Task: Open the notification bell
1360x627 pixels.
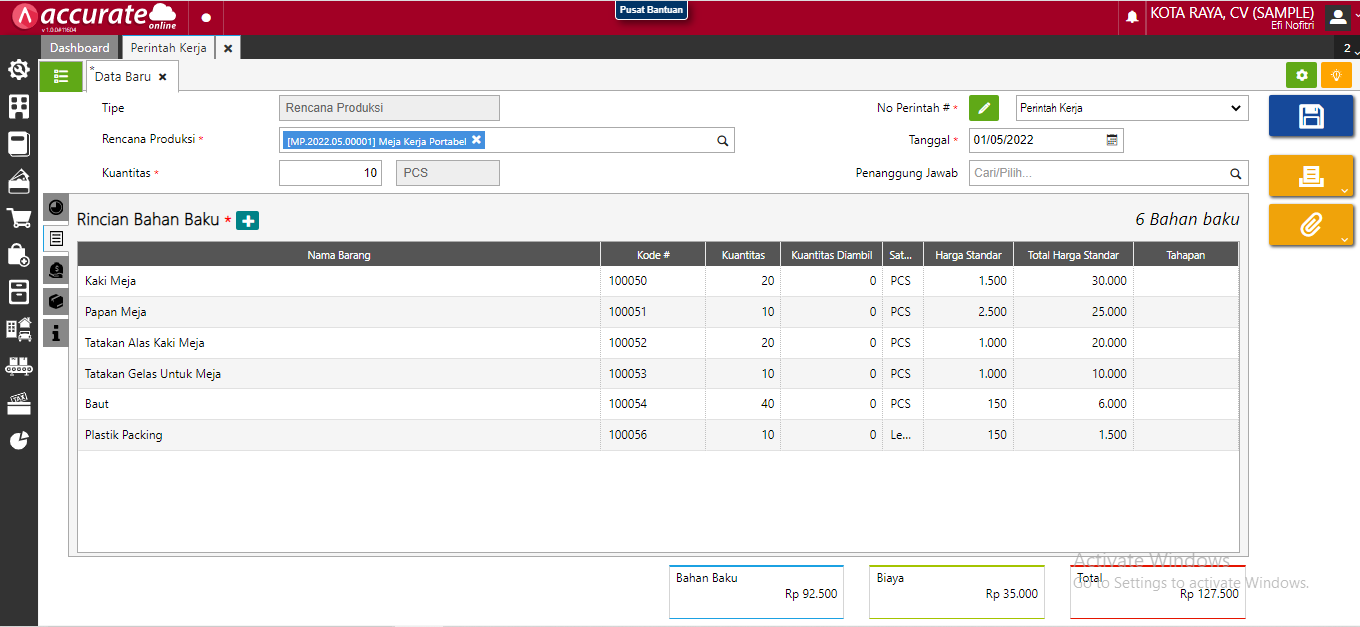Action: pos(1132,17)
